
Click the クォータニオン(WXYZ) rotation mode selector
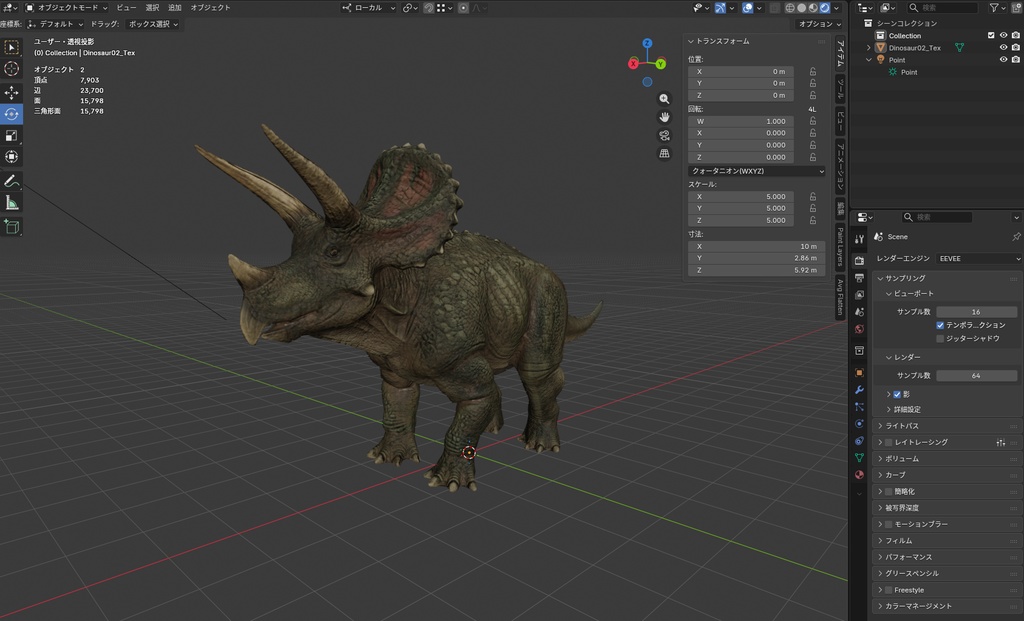click(755, 170)
